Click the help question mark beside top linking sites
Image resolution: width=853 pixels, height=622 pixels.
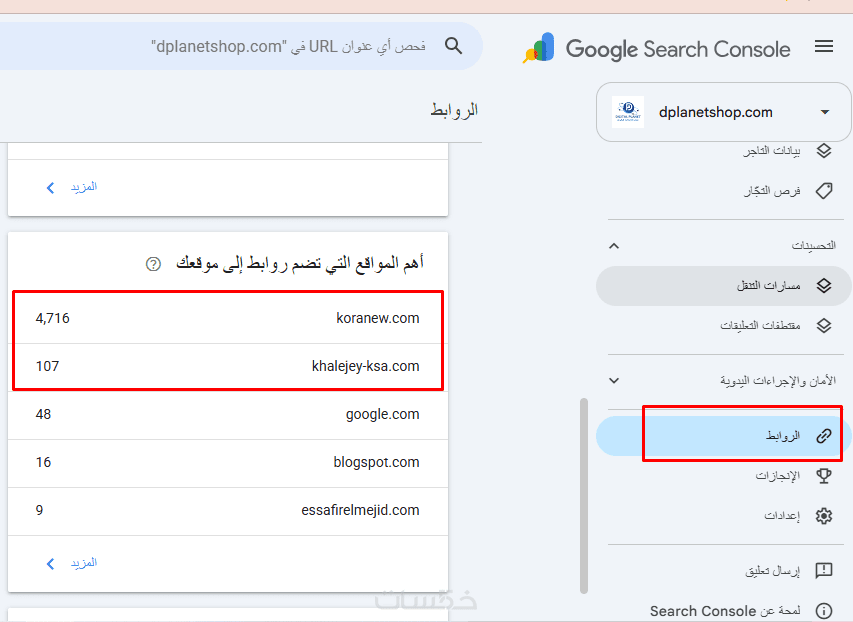pos(153,264)
